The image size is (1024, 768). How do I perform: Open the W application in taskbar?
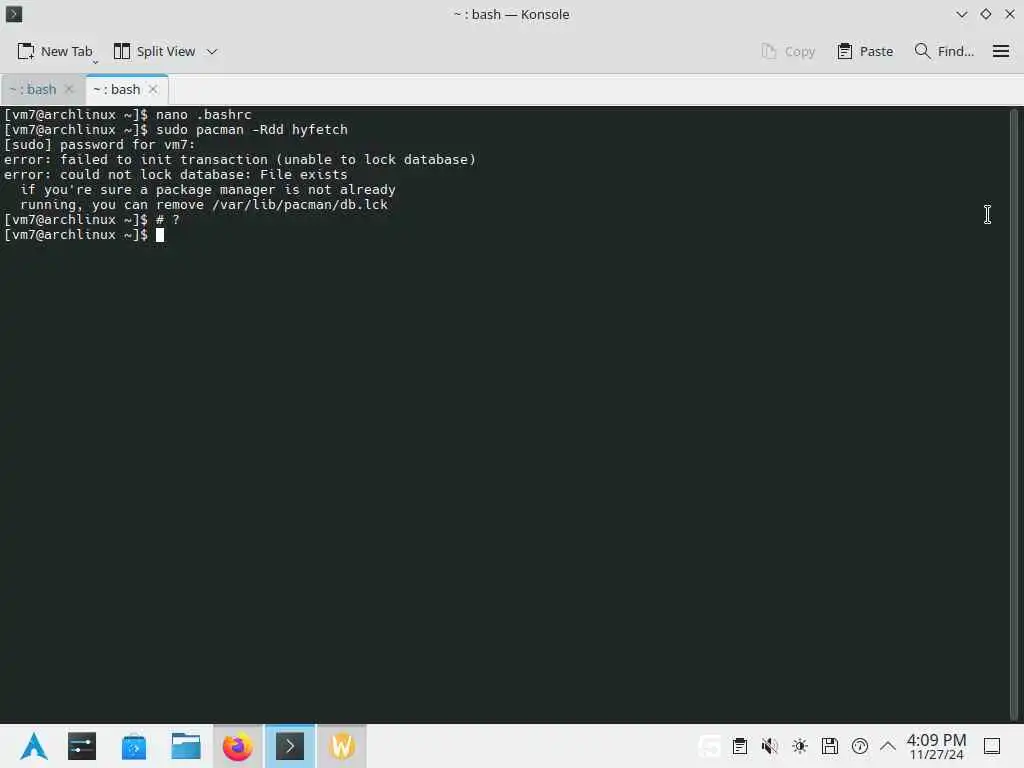342,746
